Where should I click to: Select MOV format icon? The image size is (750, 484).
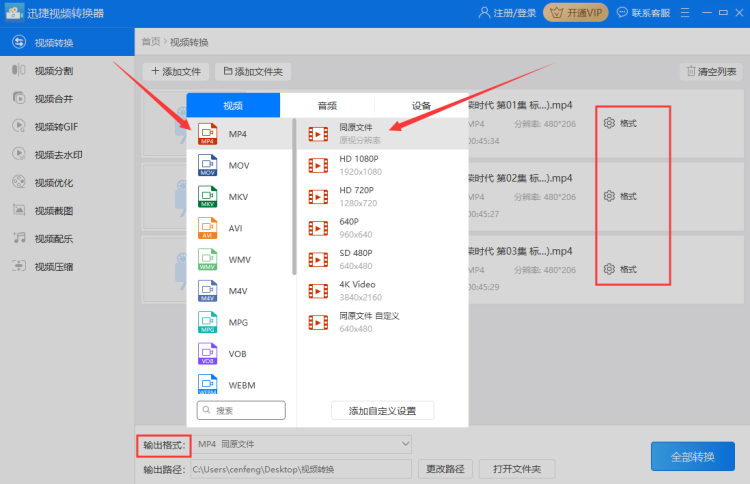pos(208,165)
